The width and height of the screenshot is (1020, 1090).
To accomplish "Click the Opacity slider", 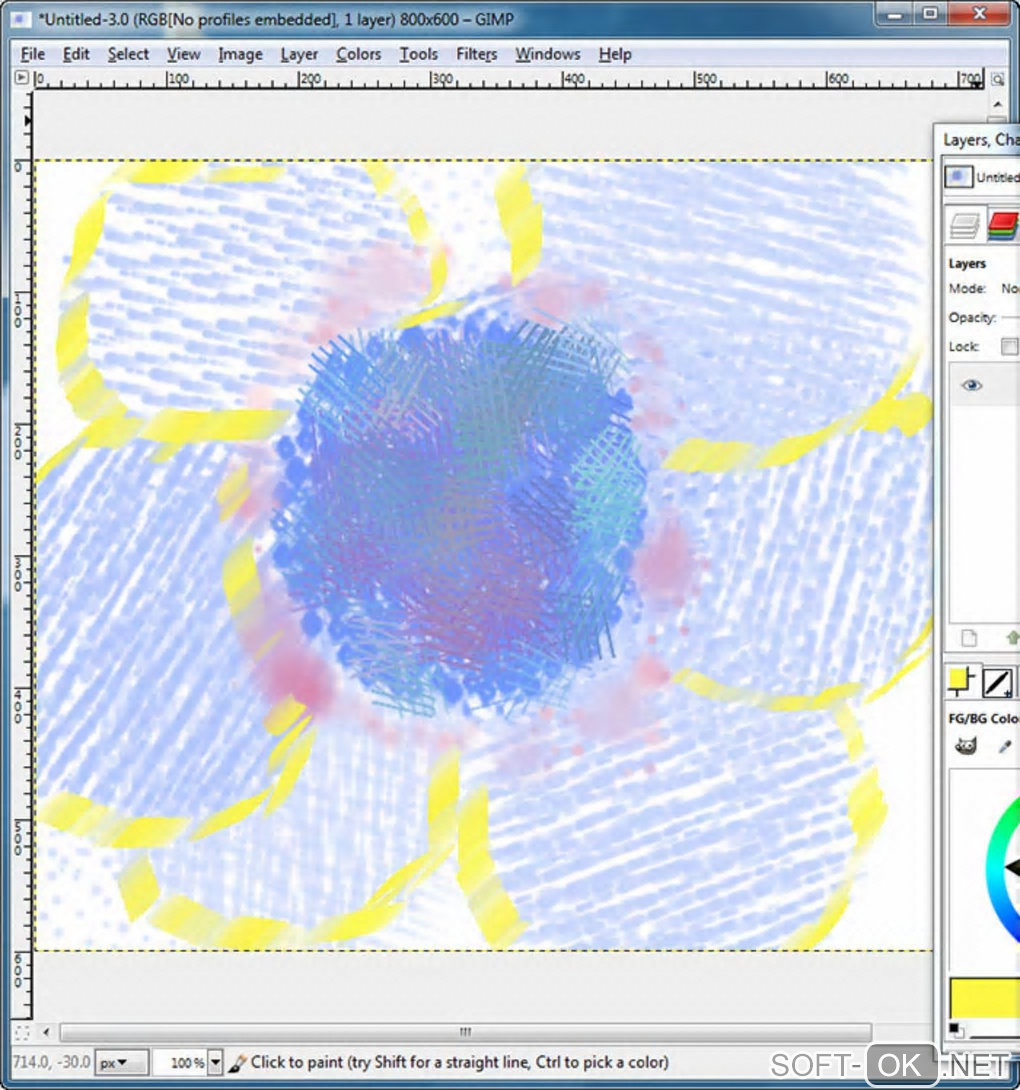I will point(1010,318).
